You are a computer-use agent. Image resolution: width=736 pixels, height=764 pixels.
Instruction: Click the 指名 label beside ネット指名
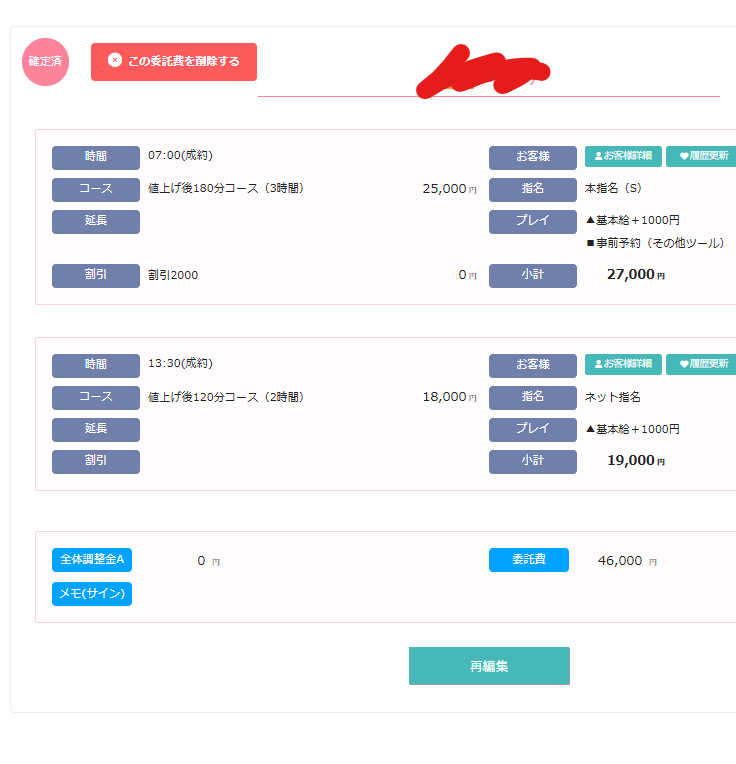(533, 398)
